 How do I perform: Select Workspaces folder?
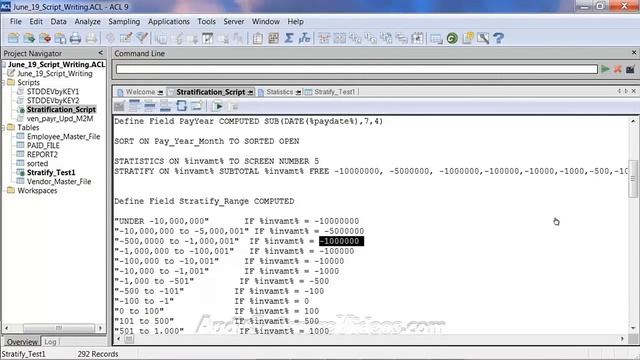click(x=37, y=191)
